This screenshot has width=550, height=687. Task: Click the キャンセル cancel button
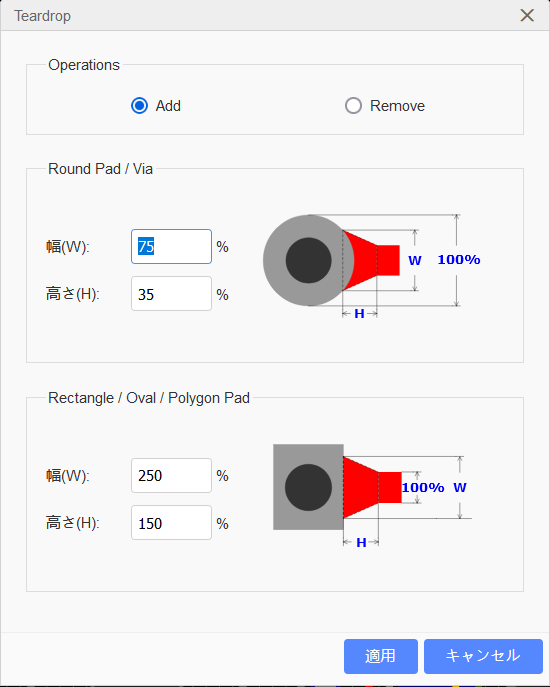[x=483, y=656]
